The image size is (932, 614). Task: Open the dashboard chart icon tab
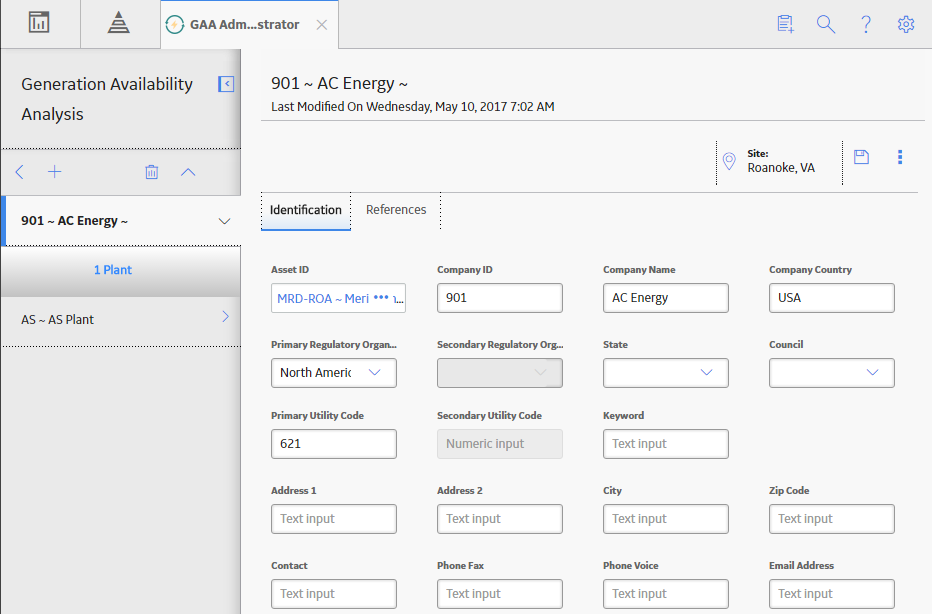[x=39, y=23]
